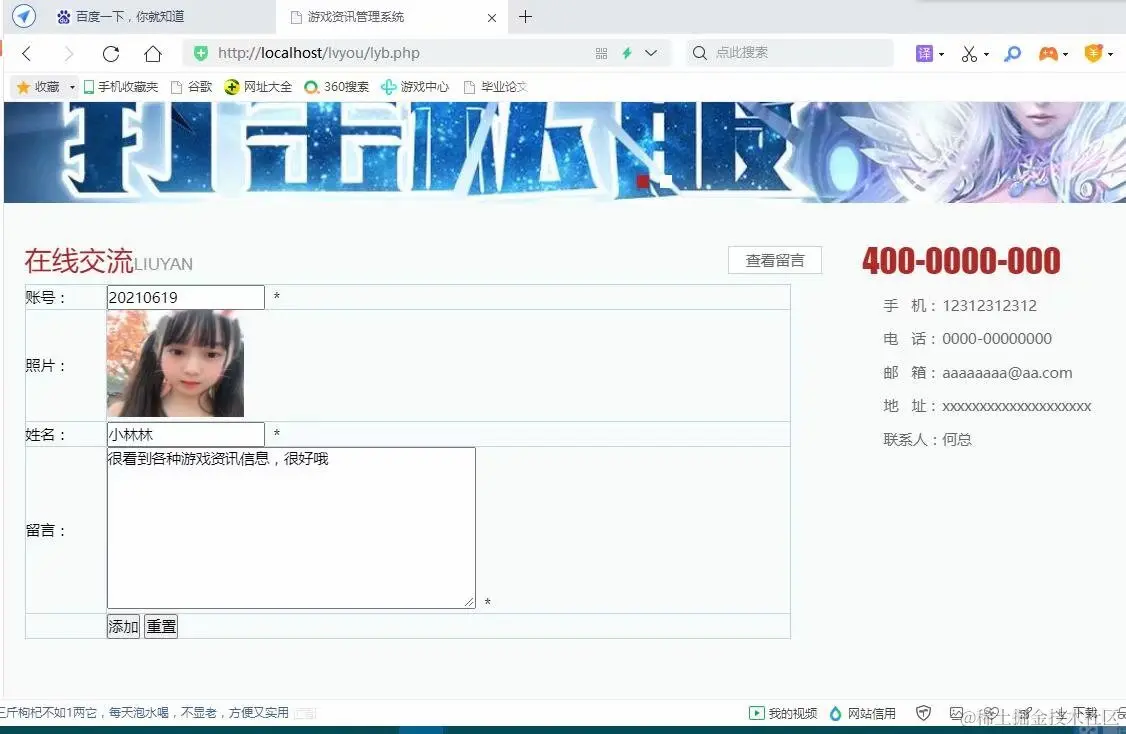The image size is (1126, 734).
Task: Open the translate dropdown arrow
Action: click(941, 54)
